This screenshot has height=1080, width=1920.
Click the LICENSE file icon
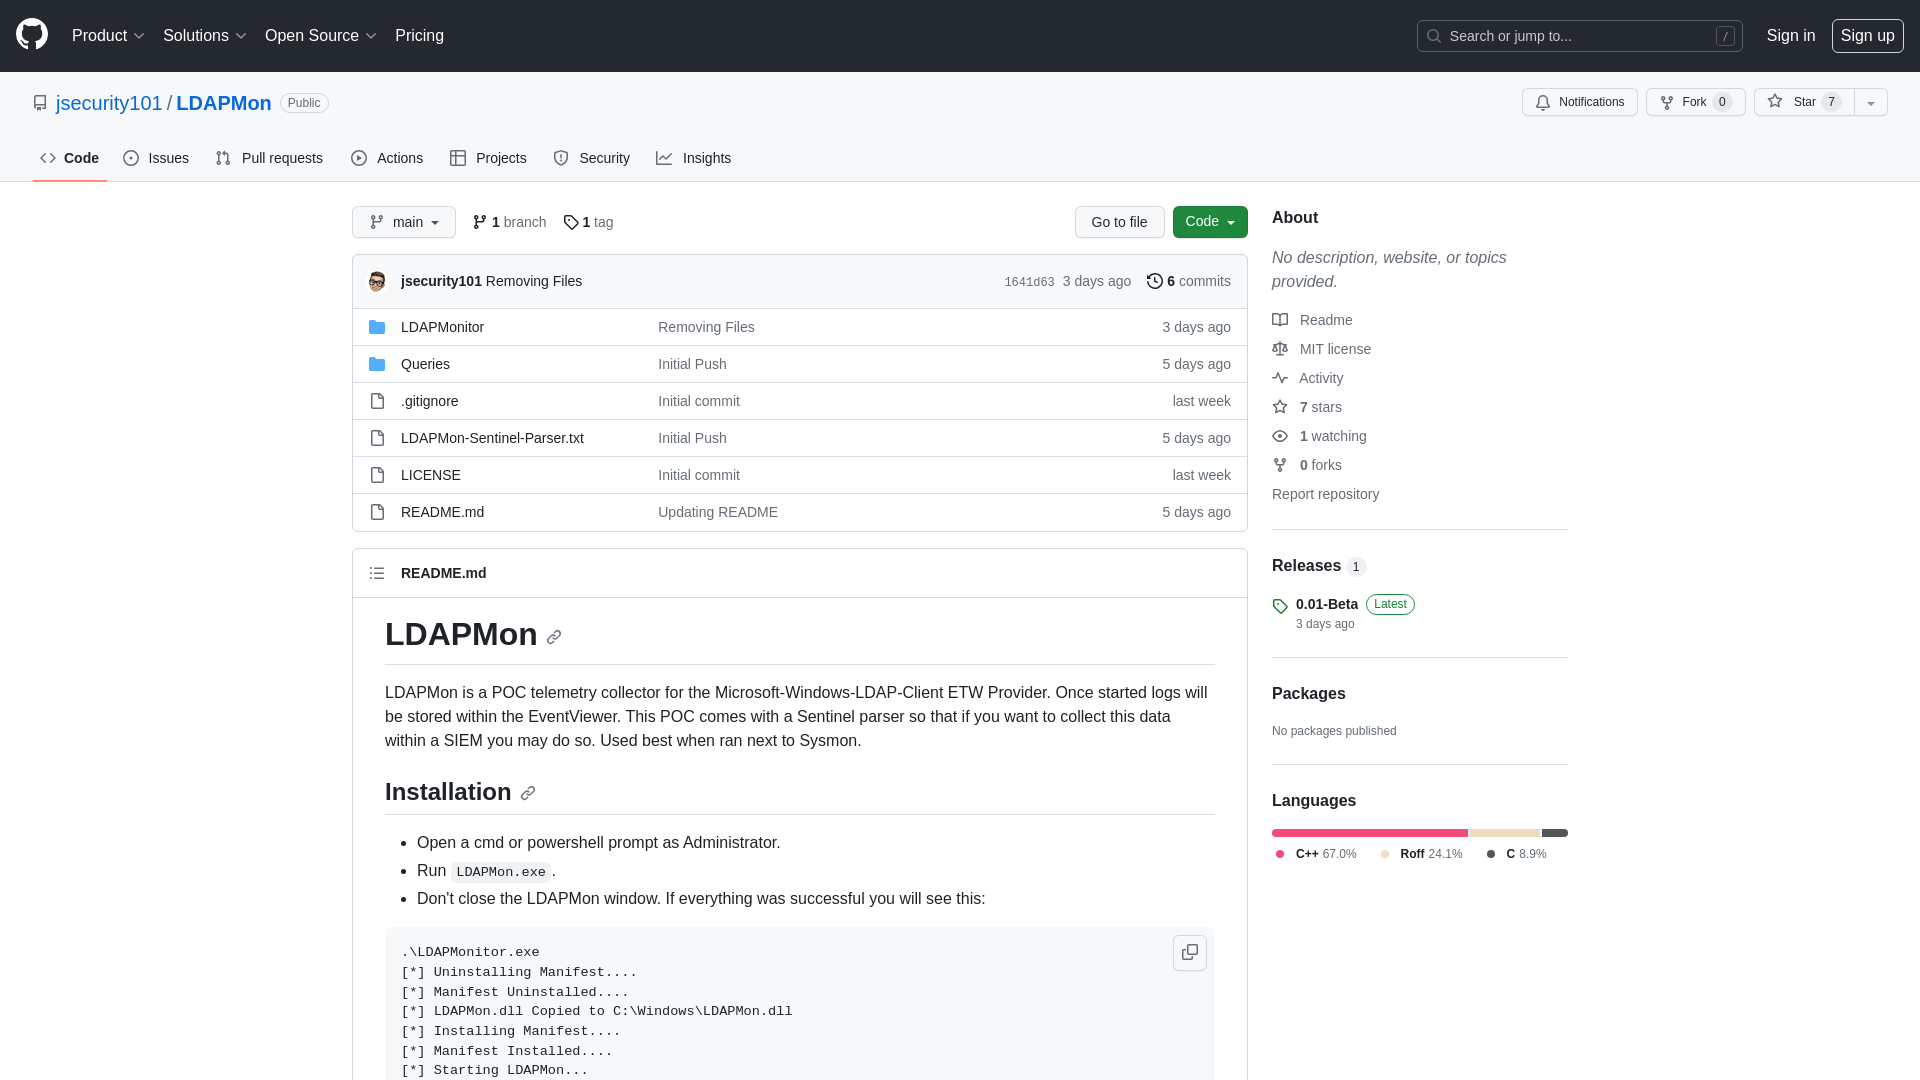(x=377, y=475)
